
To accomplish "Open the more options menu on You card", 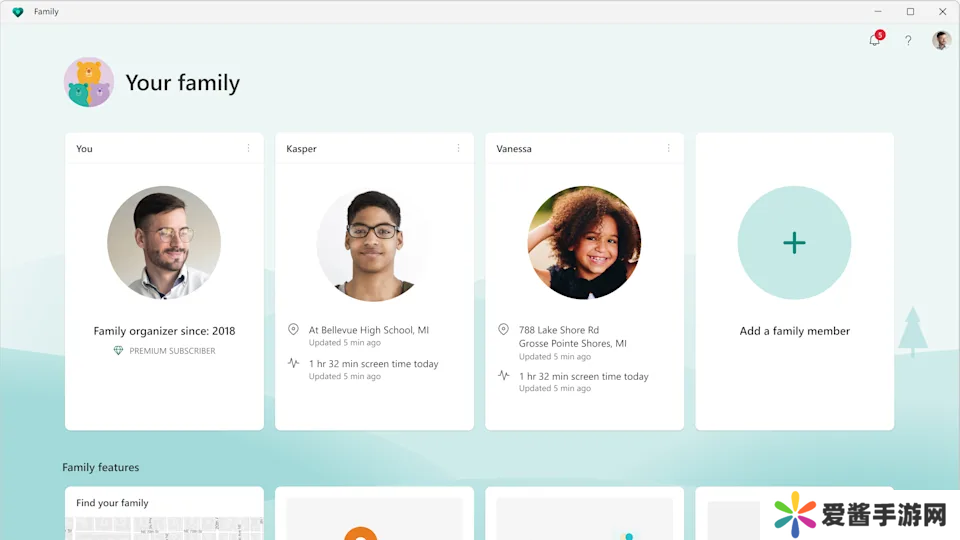I will [x=249, y=148].
